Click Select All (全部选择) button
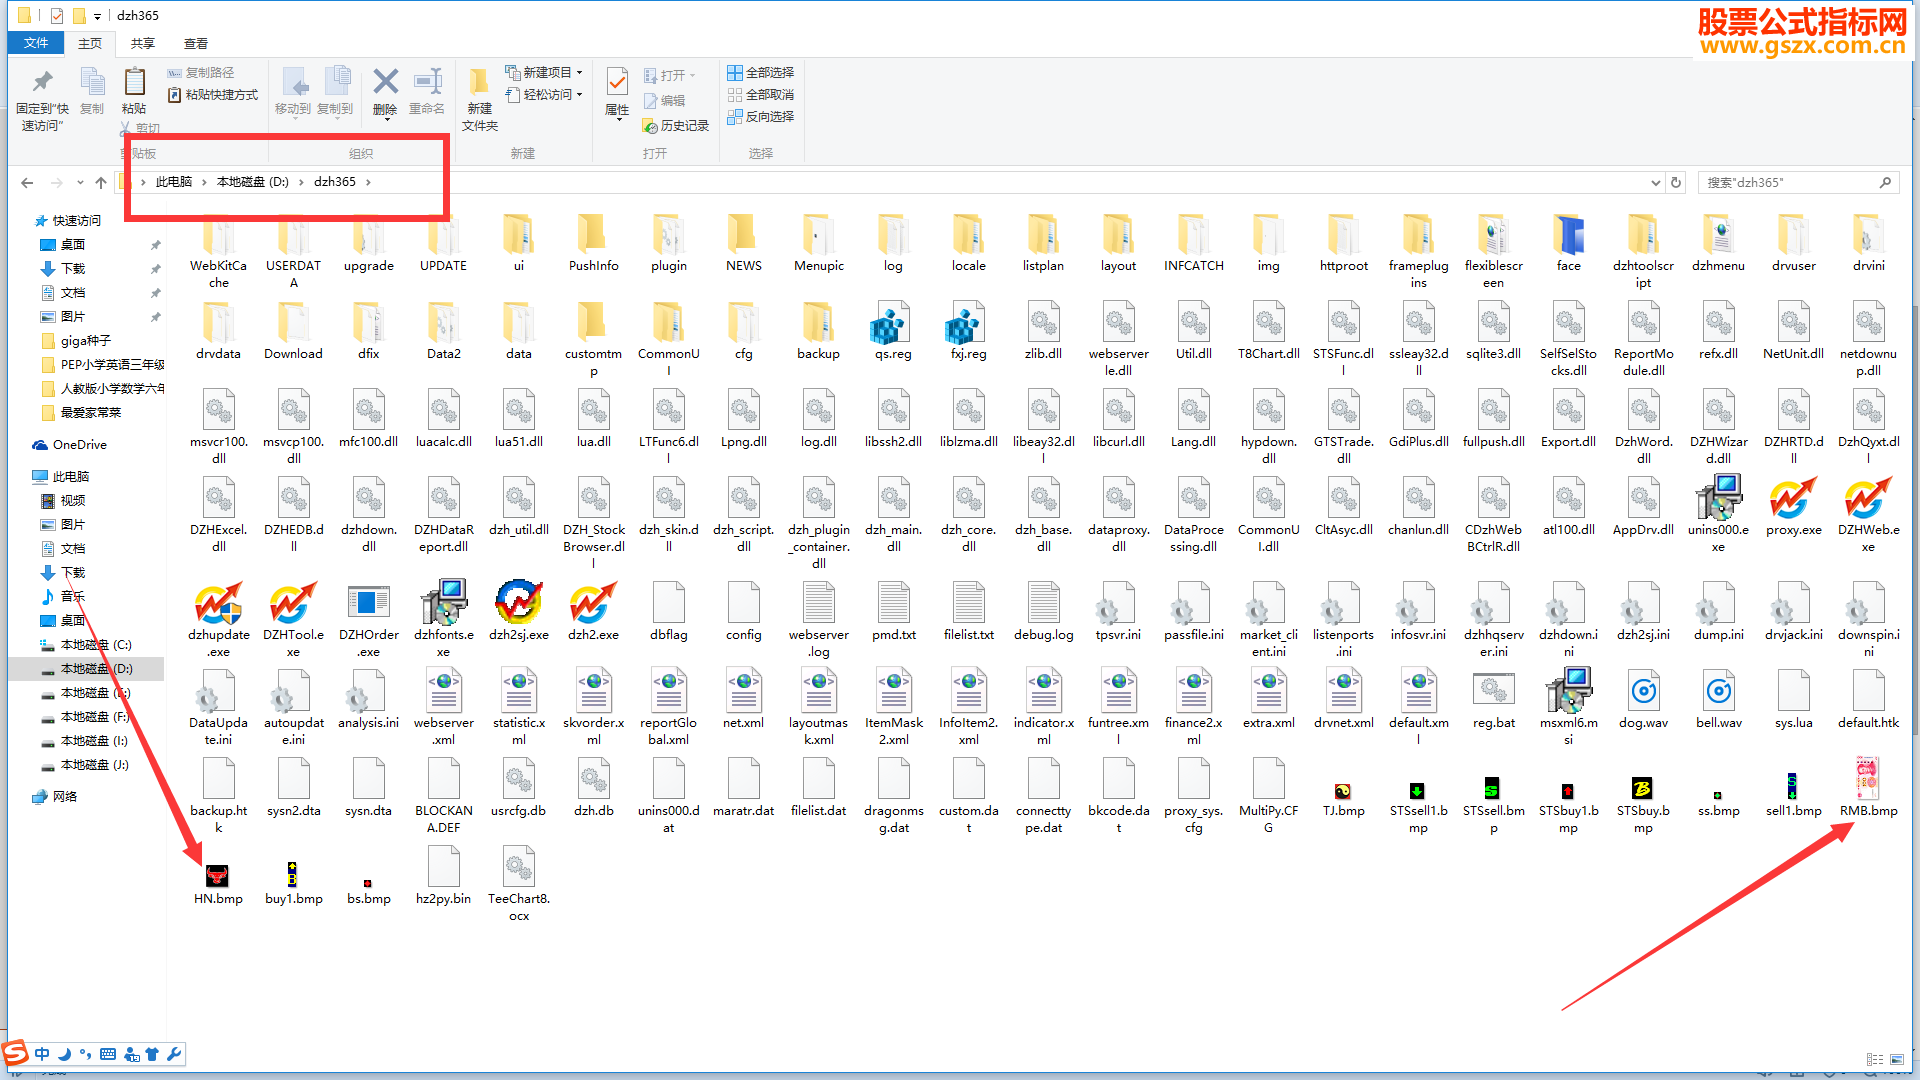The image size is (1920, 1080). (761, 72)
